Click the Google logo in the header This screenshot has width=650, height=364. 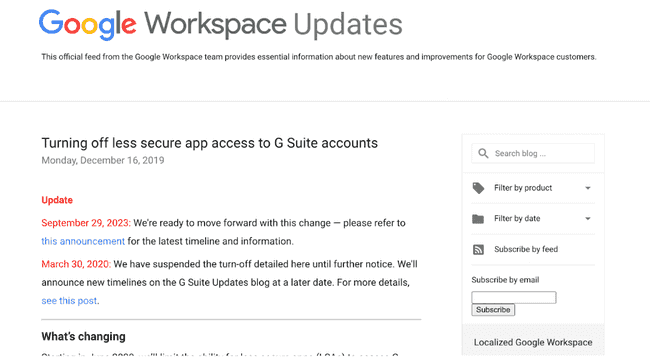click(x=87, y=25)
